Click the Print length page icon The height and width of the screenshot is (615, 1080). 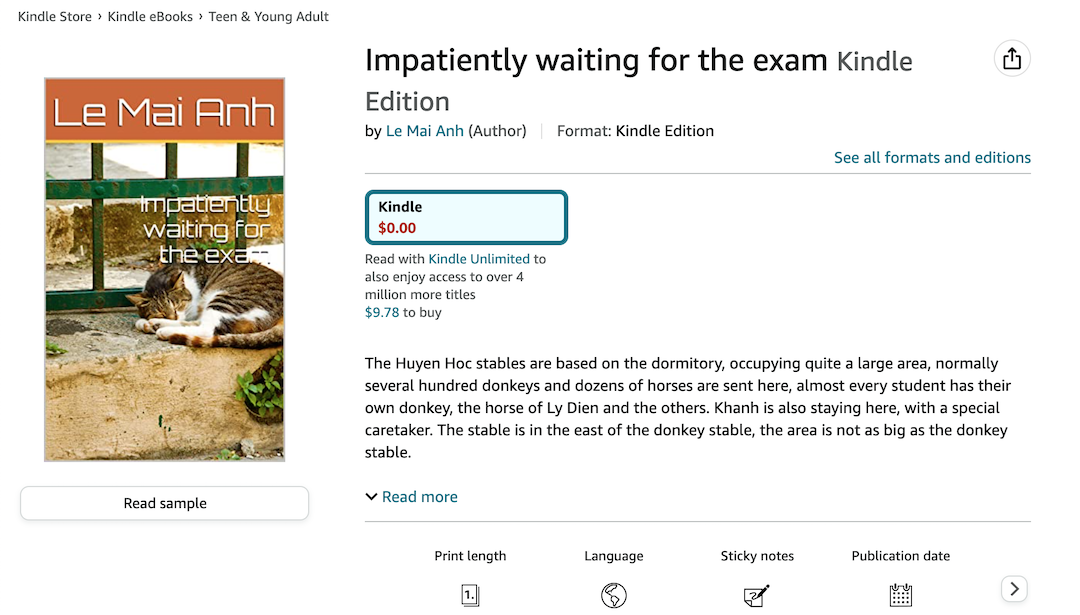(x=470, y=594)
